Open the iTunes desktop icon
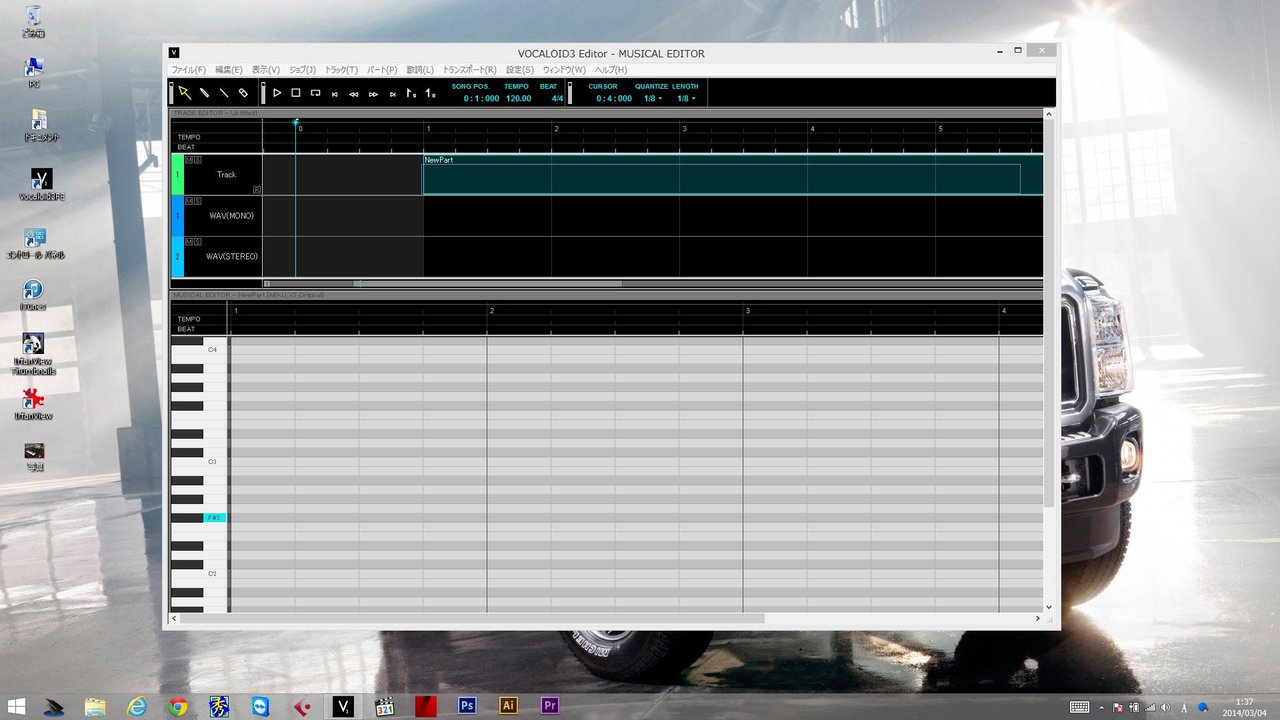Image resolution: width=1280 pixels, height=720 pixels. tap(33, 295)
